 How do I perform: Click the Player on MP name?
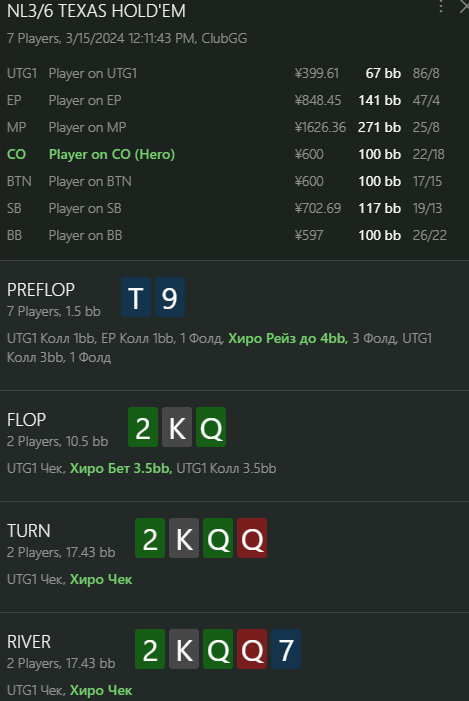pos(88,127)
